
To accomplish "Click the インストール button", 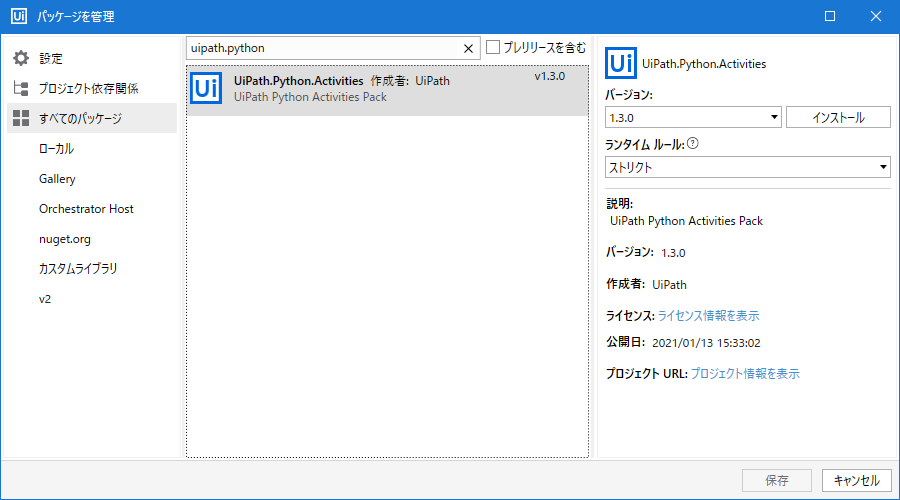I will tap(838, 117).
